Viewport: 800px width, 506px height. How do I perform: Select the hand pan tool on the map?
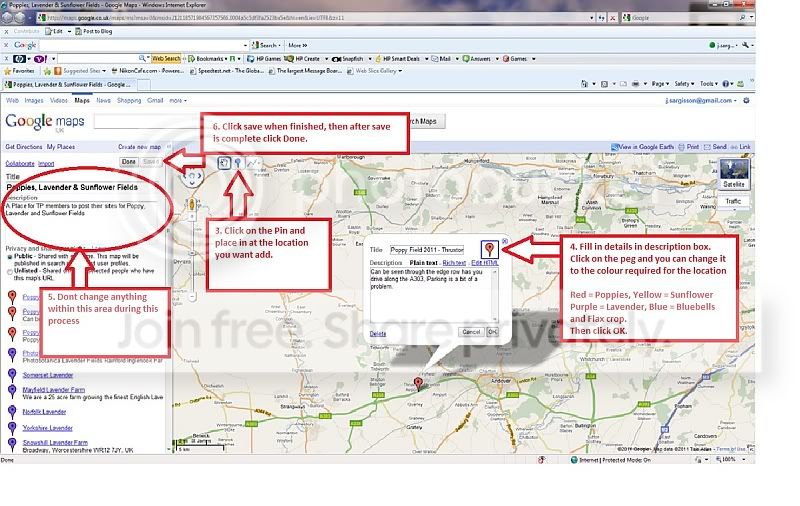(224, 163)
